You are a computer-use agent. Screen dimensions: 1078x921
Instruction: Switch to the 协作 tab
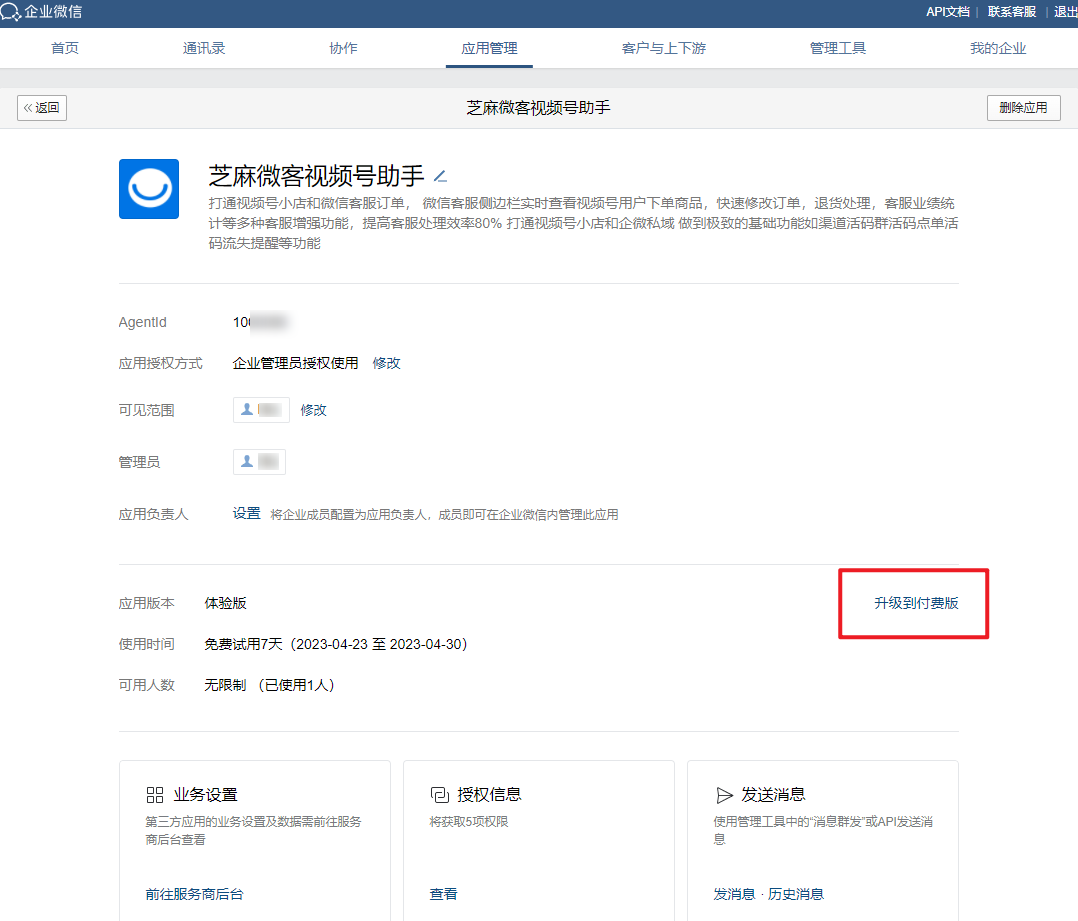[x=343, y=48]
